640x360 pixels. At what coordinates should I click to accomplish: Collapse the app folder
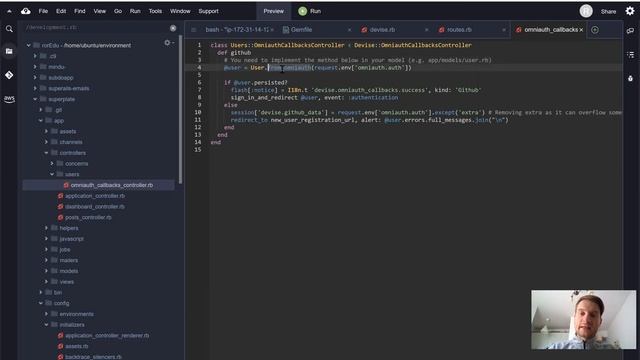(x=41, y=121)
